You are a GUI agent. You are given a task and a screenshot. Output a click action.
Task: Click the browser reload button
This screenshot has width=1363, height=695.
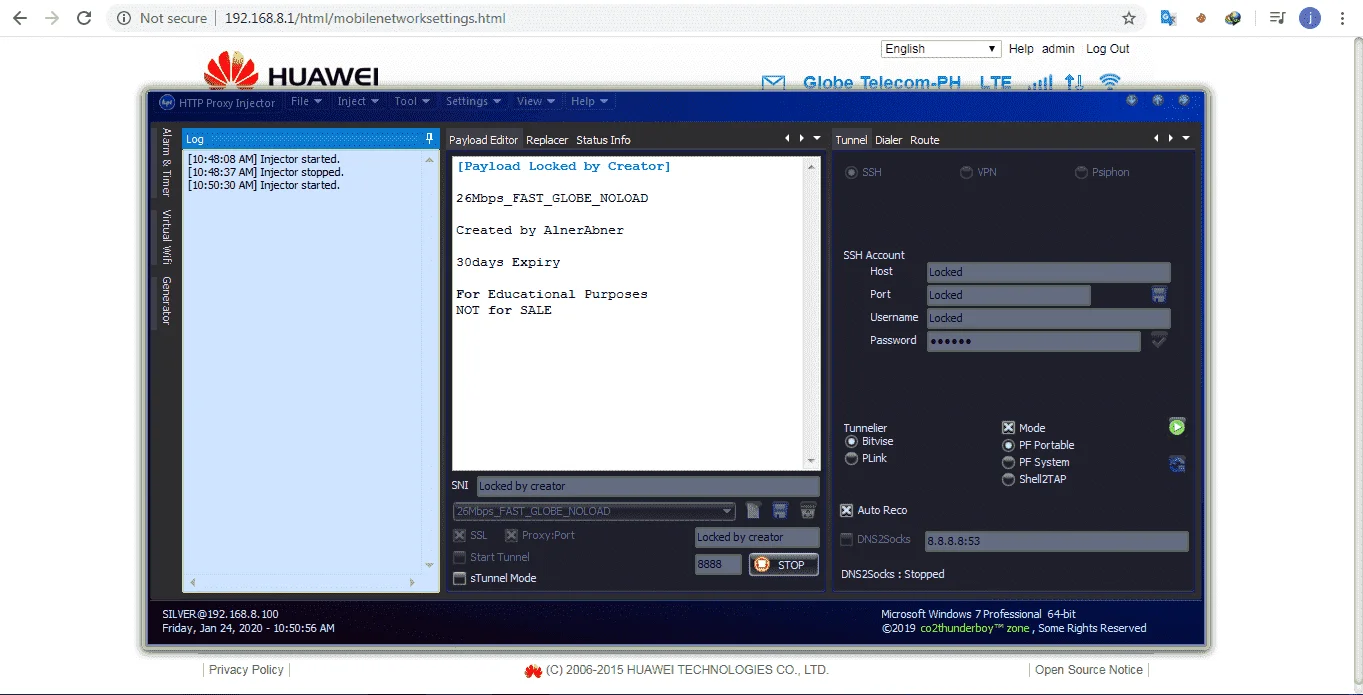pyautogui.click(x=84, y=18)
